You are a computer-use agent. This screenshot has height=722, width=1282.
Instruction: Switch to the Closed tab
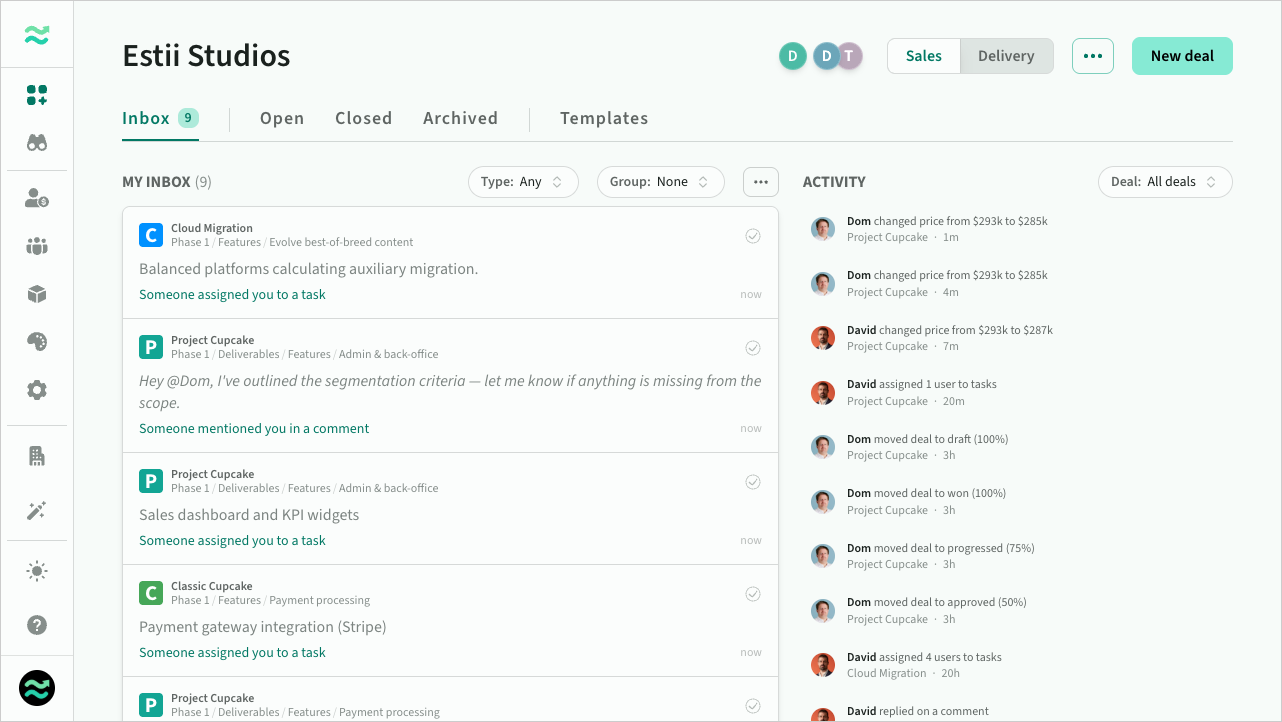[x=363, y=118]
